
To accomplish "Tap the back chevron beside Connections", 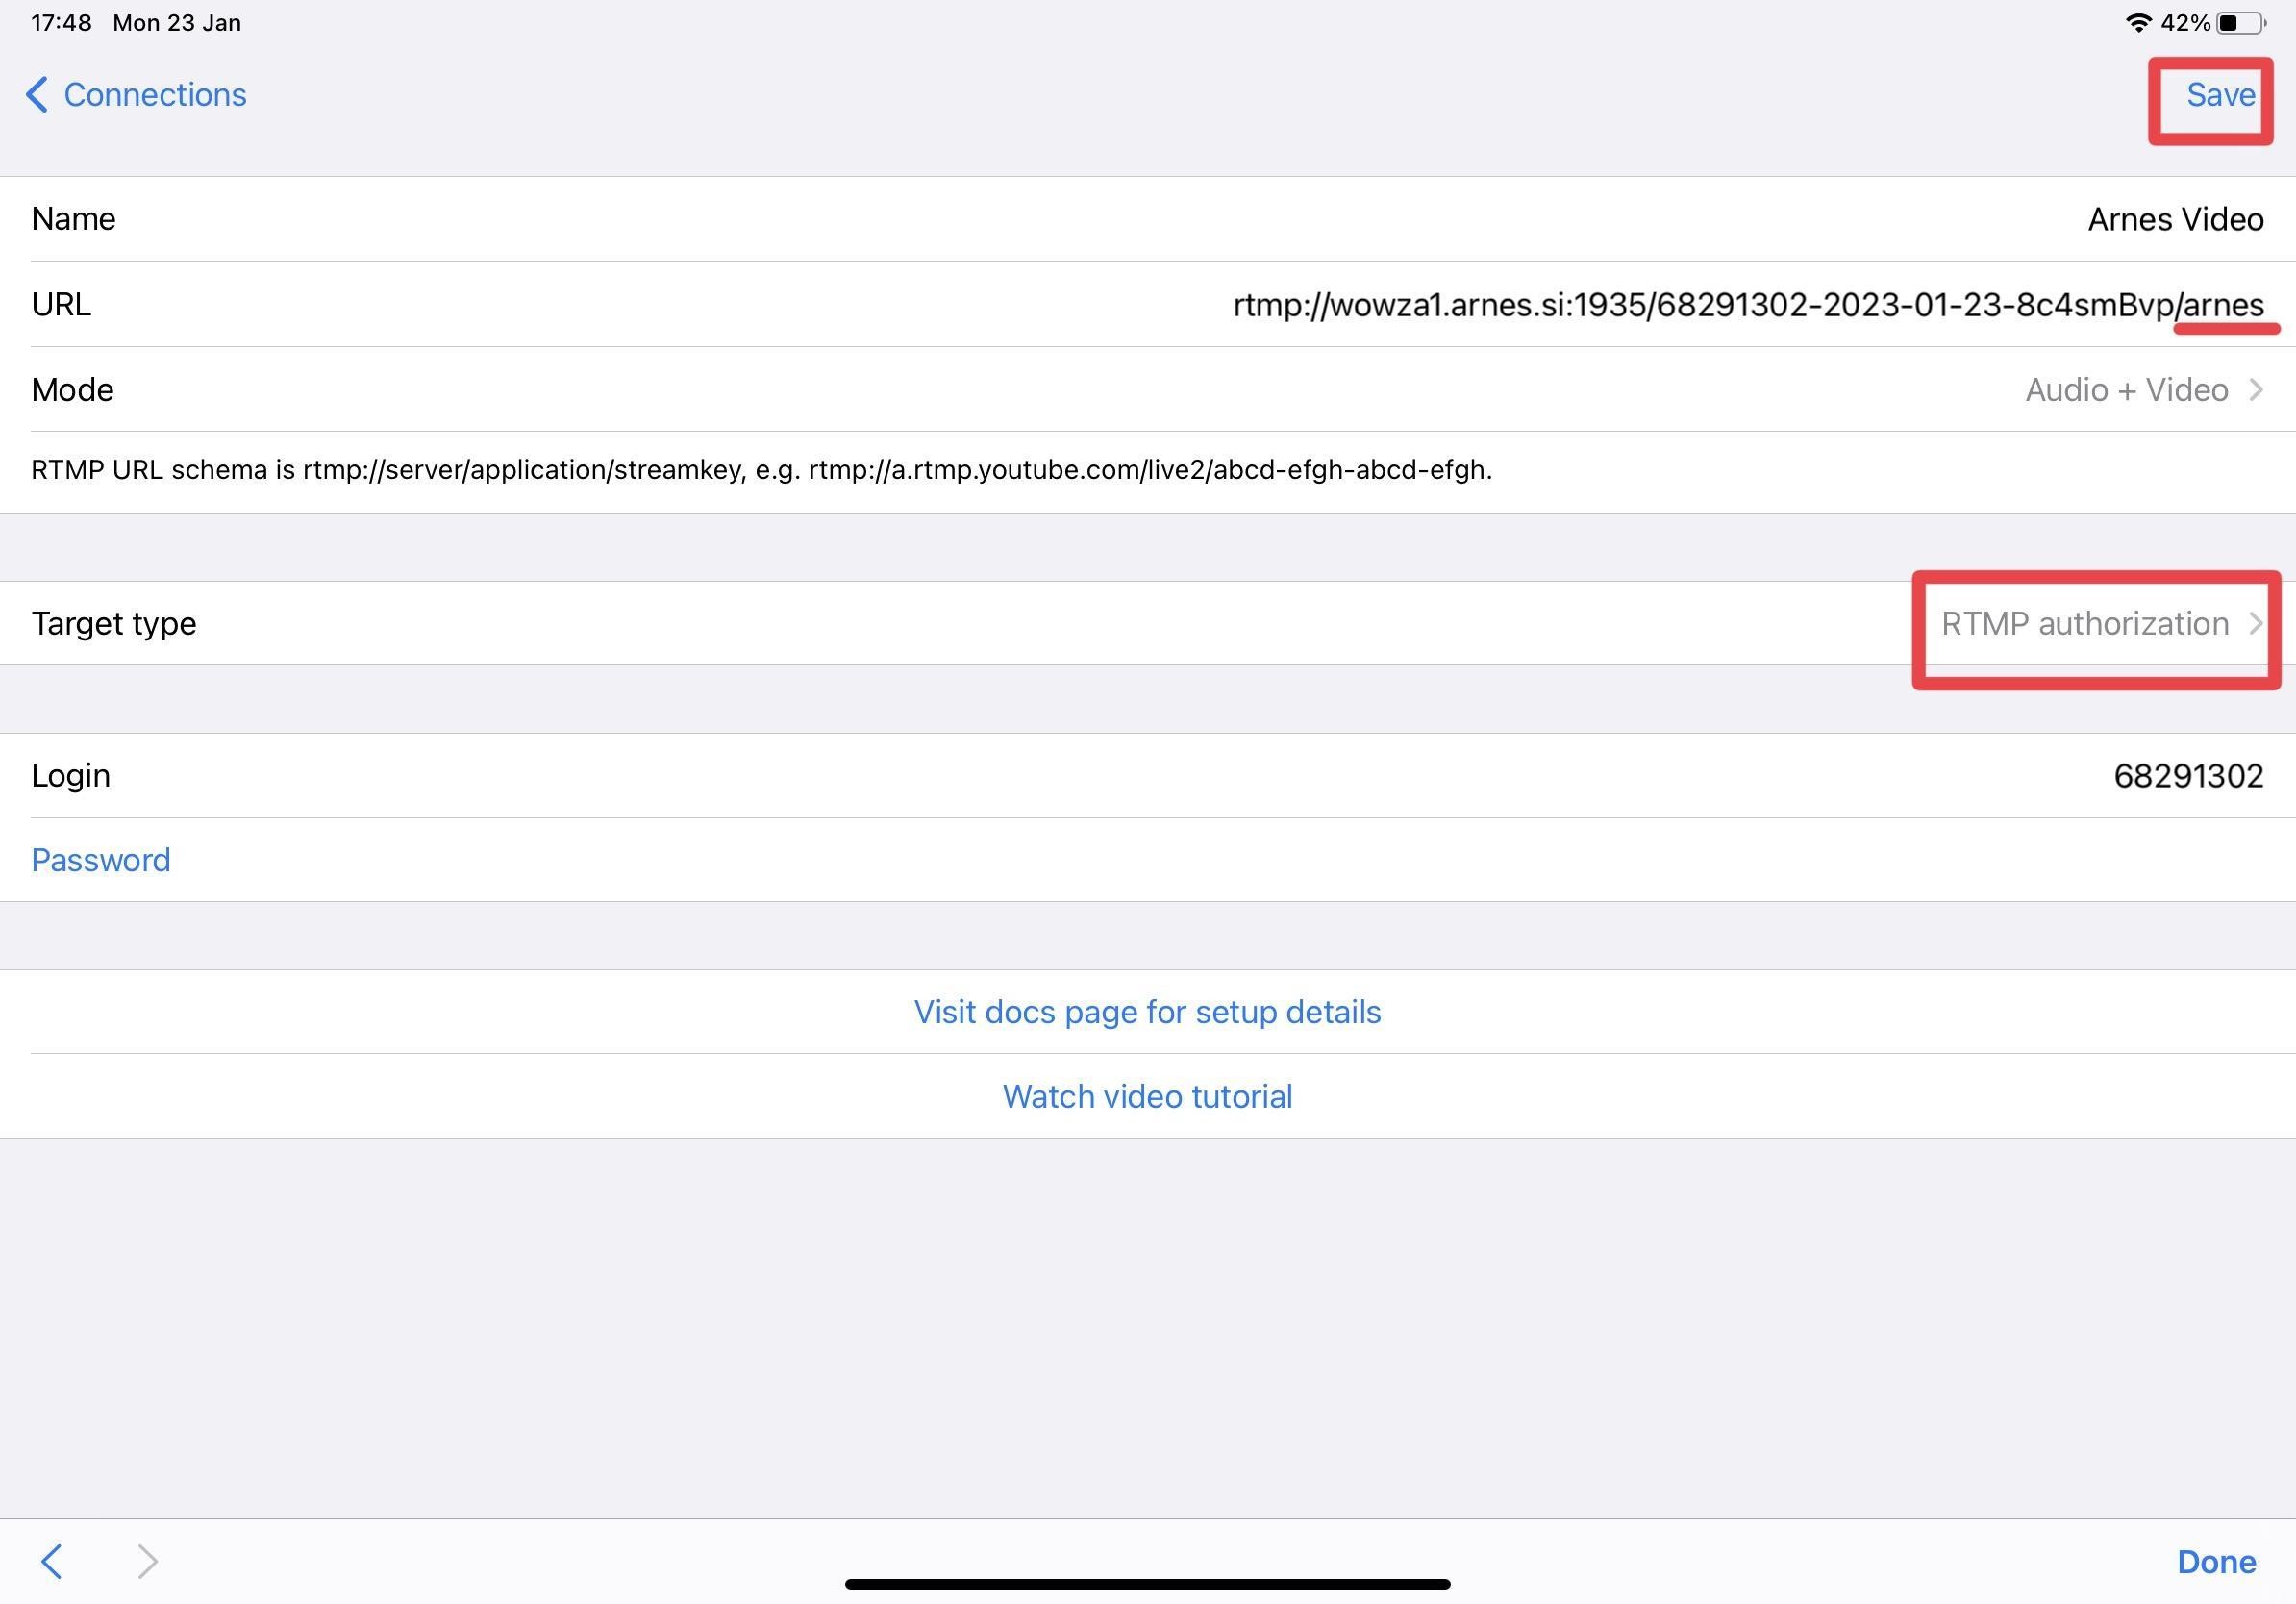I will (37, 95).
